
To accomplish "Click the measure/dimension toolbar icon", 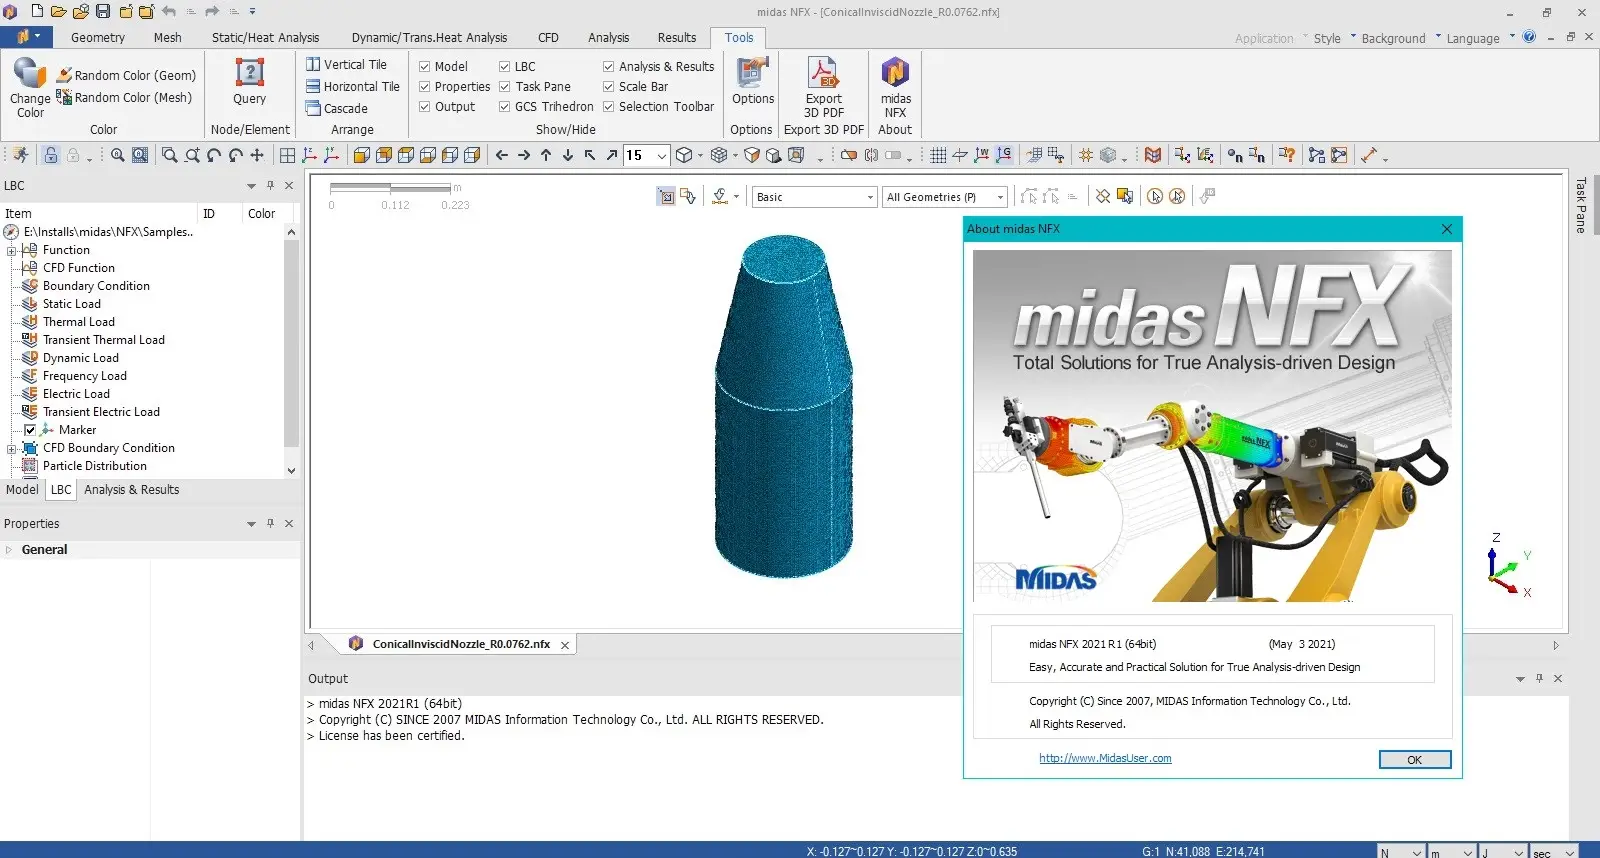I will 1368,155.
